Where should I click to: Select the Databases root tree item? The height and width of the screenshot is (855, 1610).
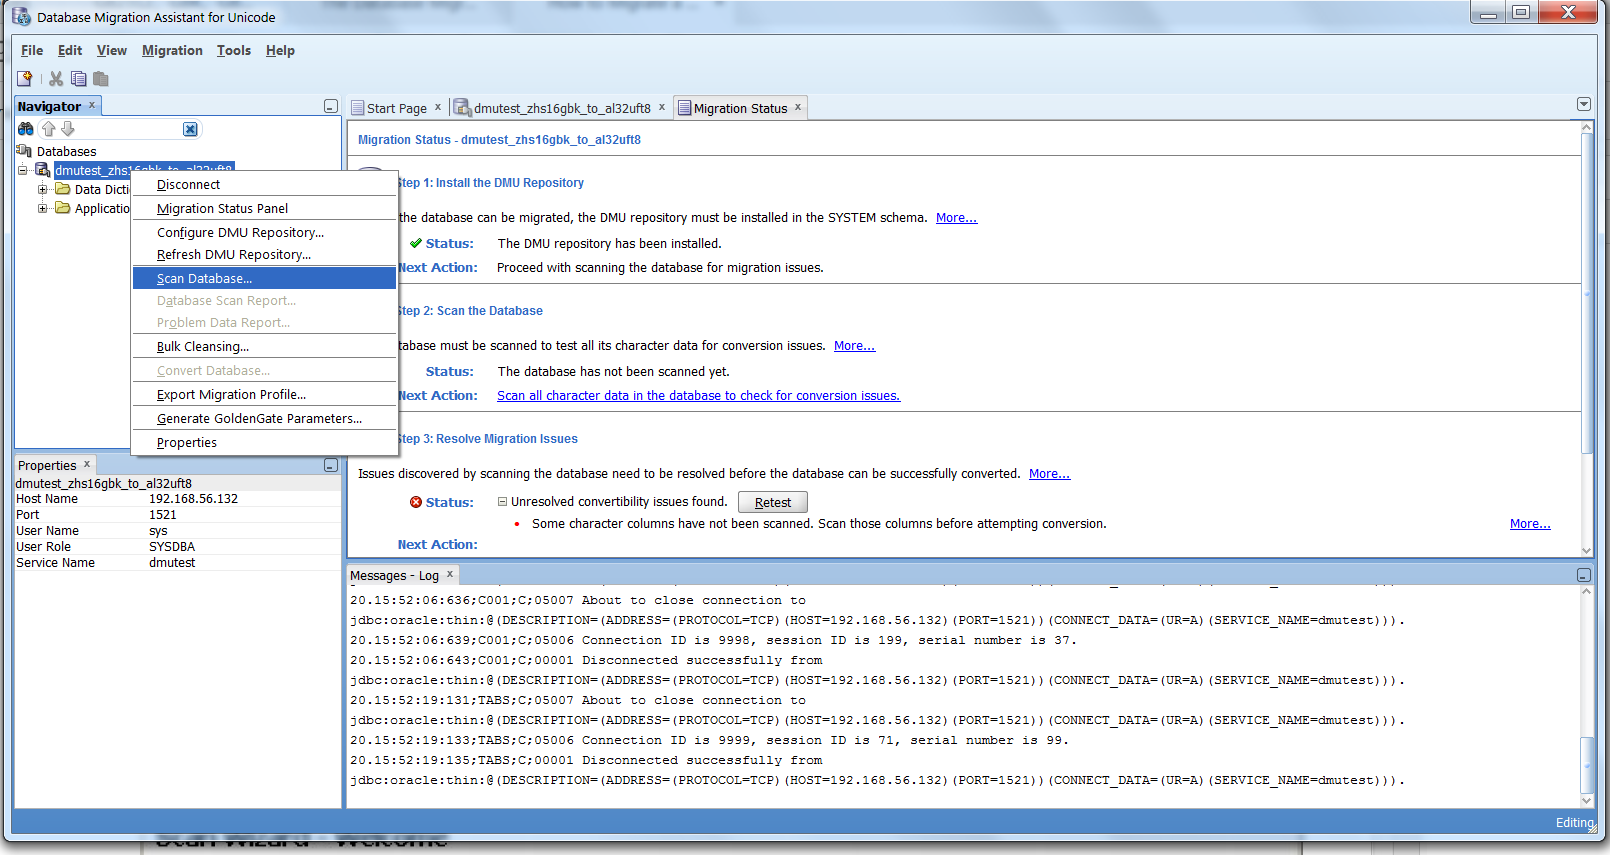coord(67,151)
